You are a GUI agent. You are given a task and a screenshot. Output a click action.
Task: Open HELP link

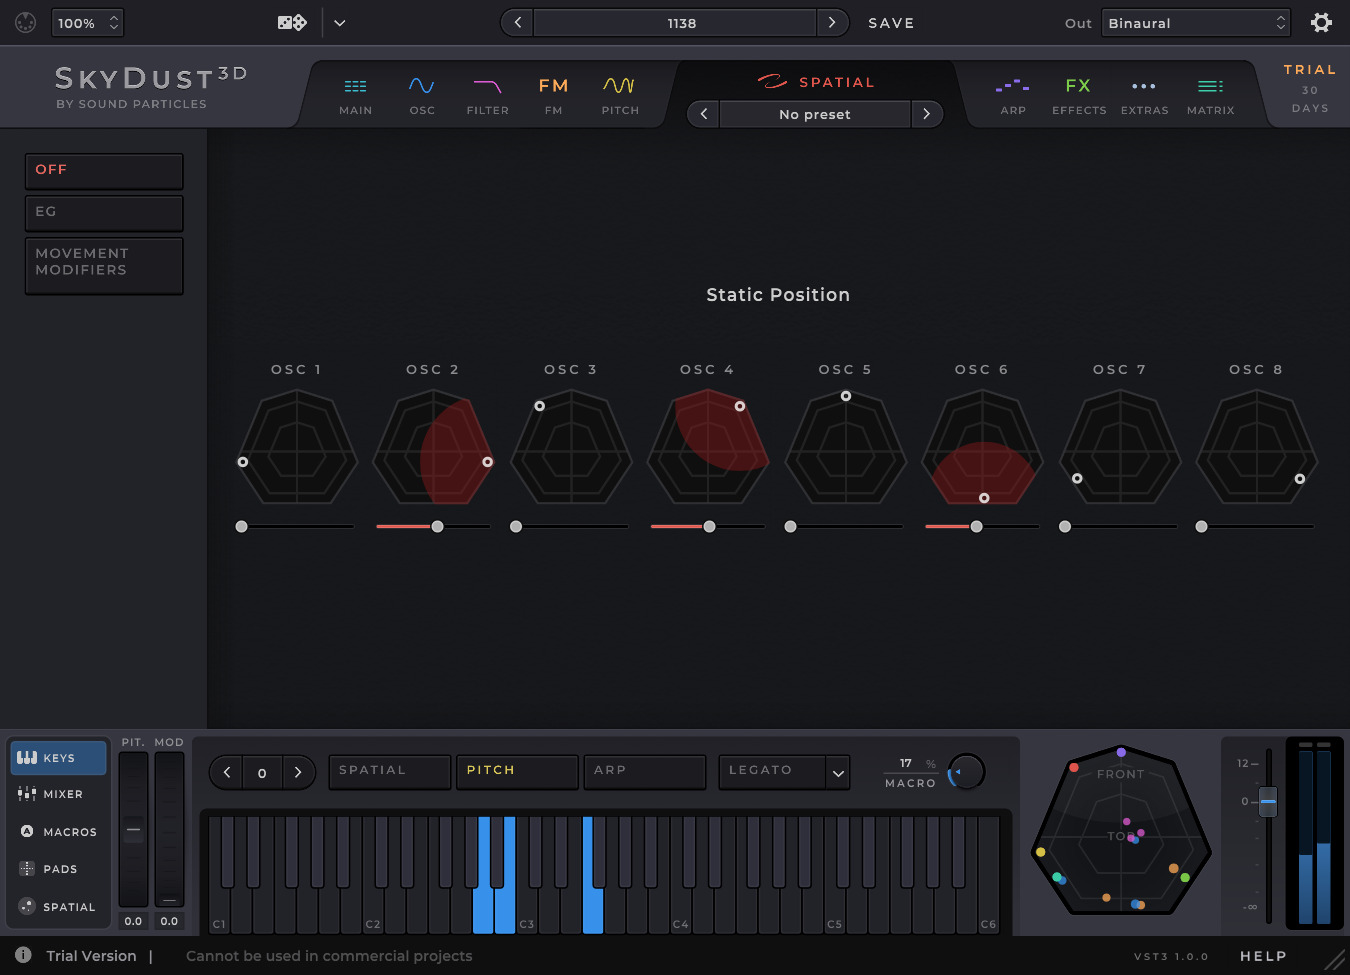pyautogui.click(x=1263, y=956)
